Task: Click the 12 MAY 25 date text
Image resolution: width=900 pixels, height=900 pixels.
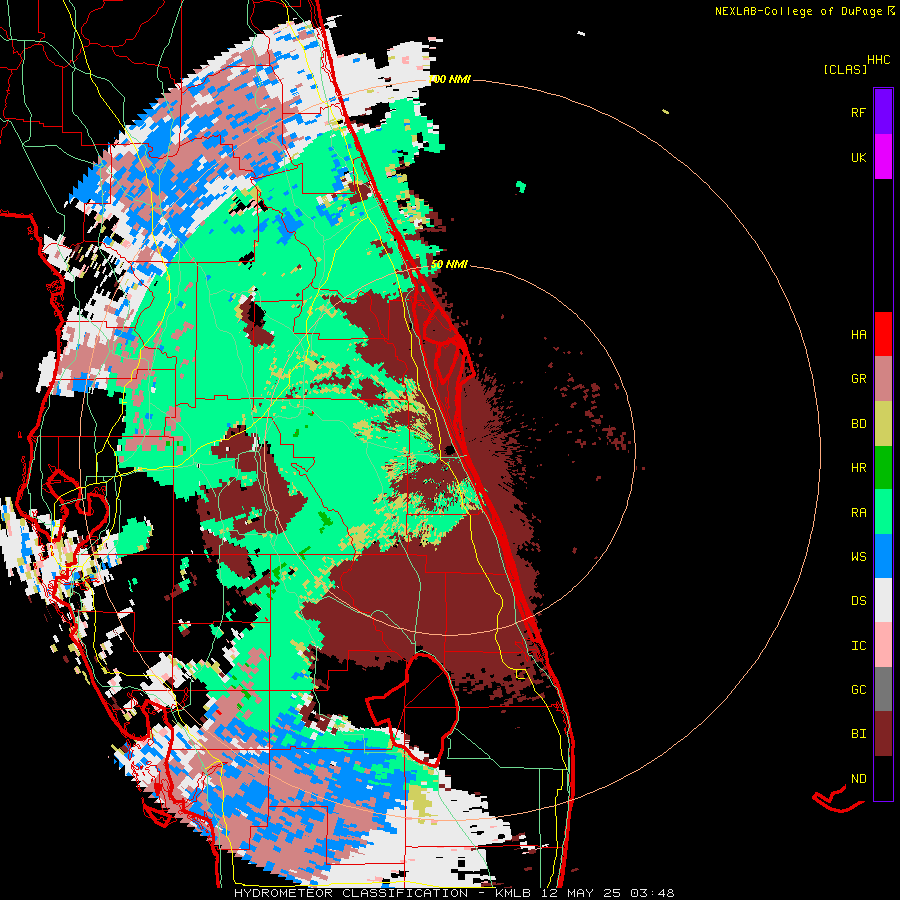Action: pos(580,893)
